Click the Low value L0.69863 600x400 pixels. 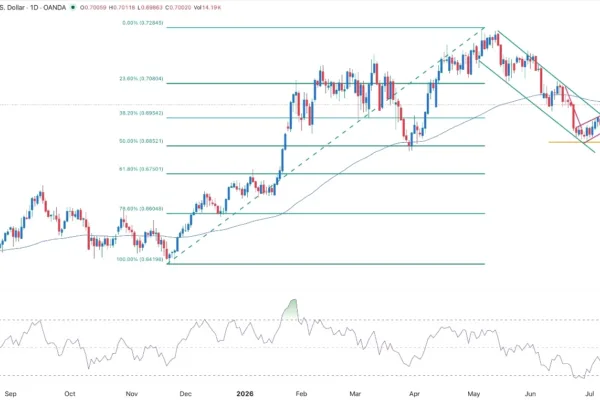click(x=150, y=7)
